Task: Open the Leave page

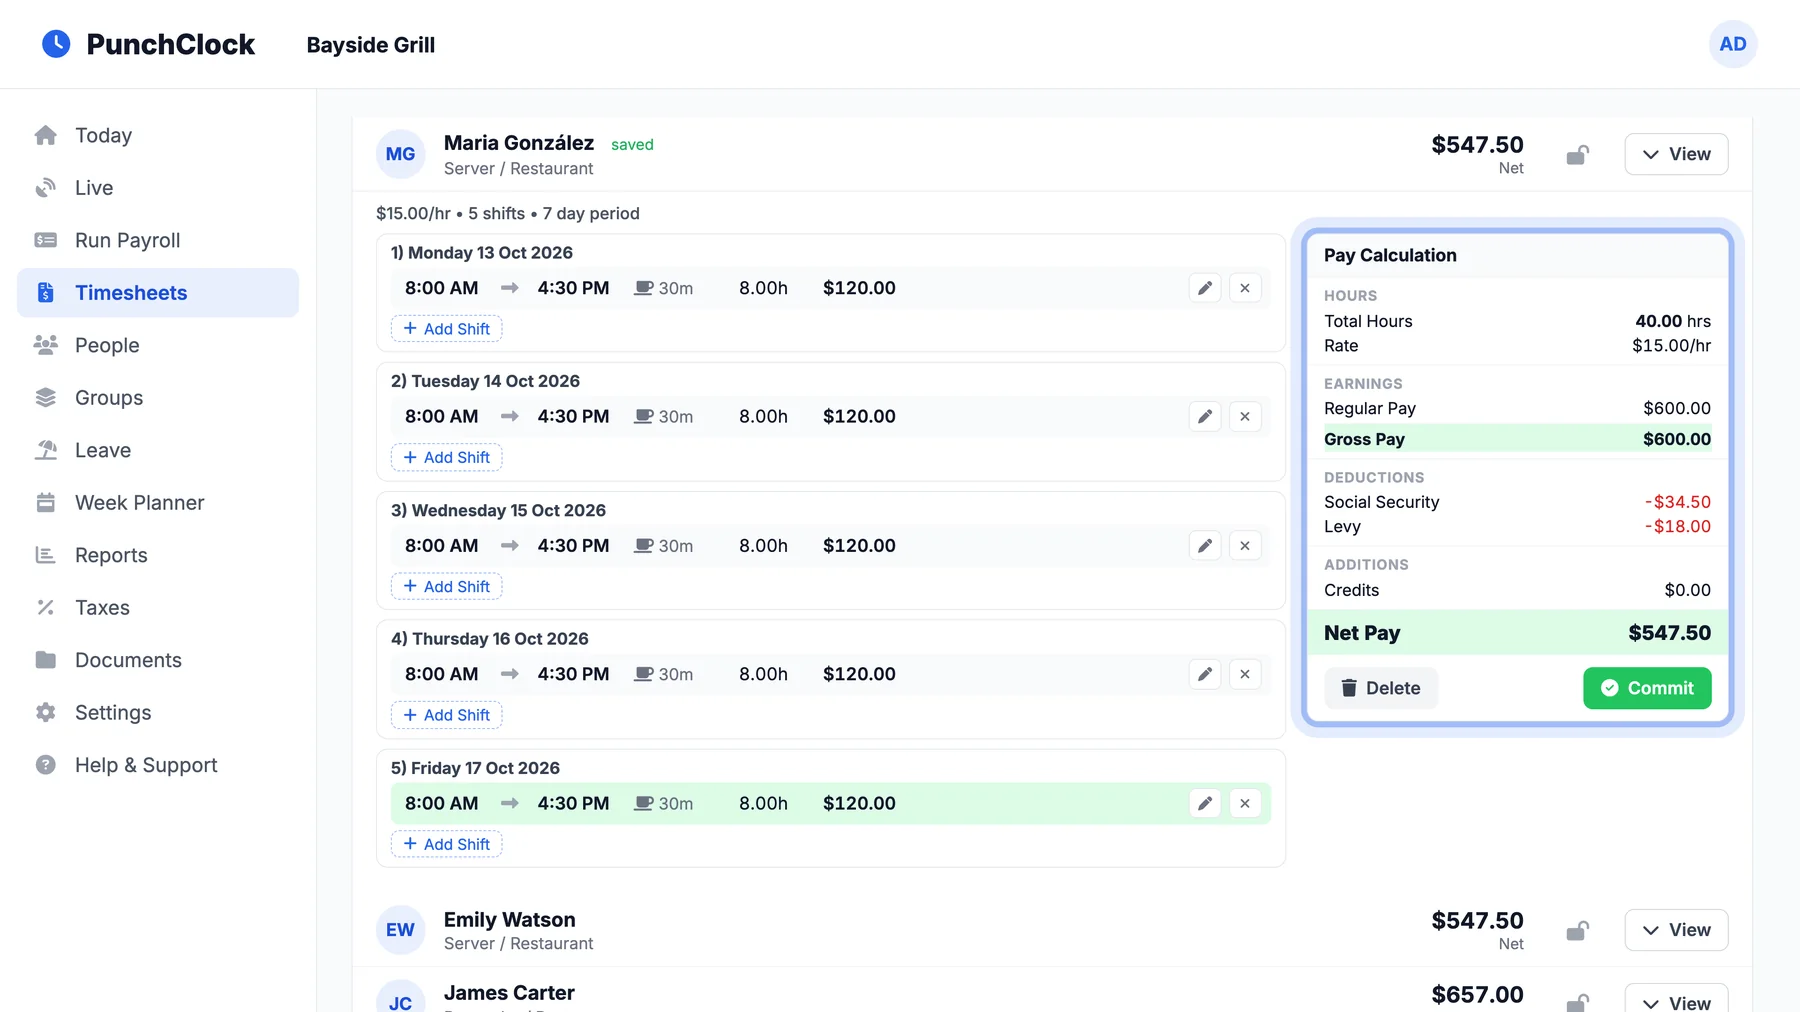Action: tap(158, 450)
